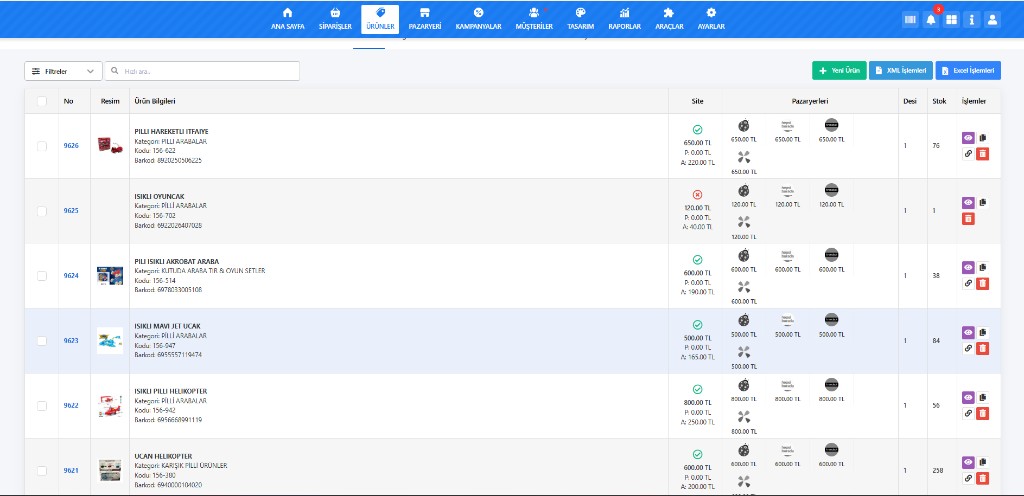Open the SİPARİŞLER menu
The image size is (1024, 496).
coord(336,20)
